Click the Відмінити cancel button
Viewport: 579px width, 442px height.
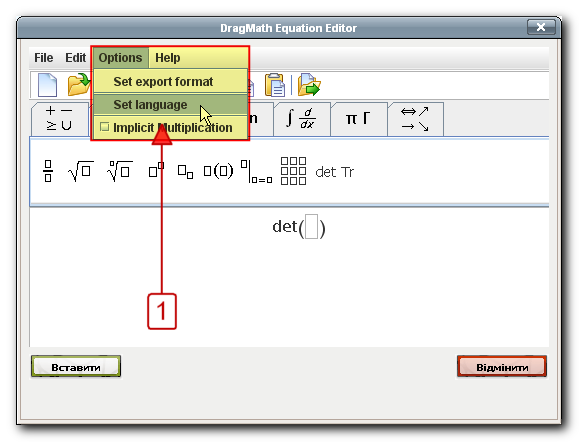(x=502, y=367)
